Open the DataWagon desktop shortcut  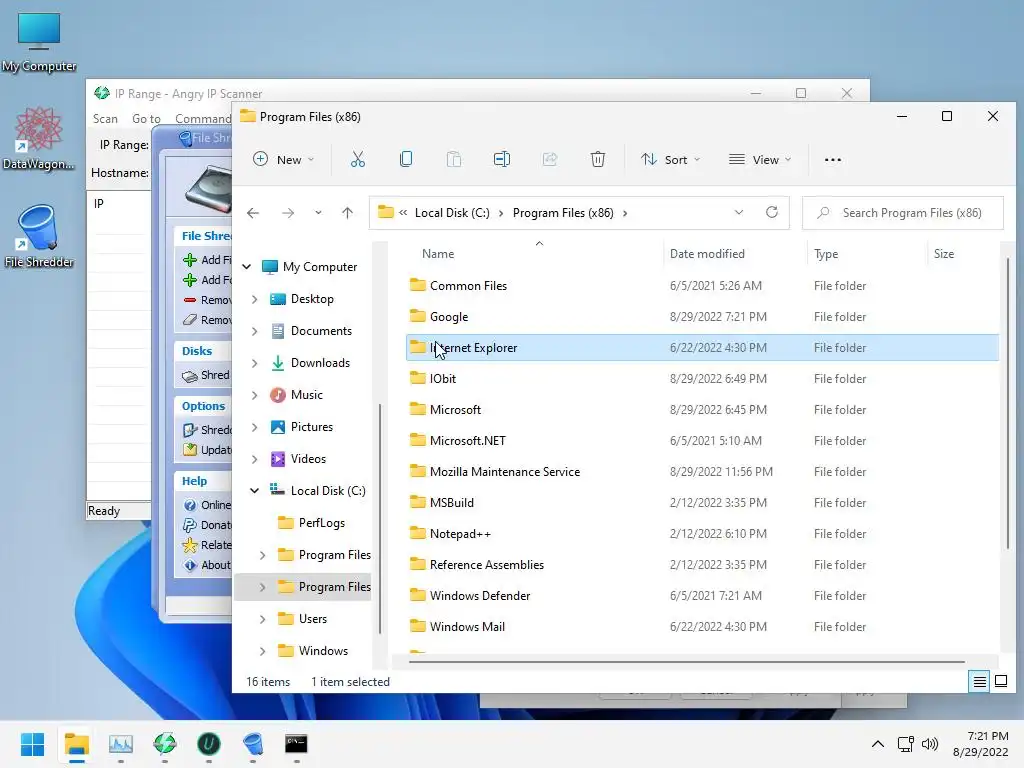[x=39, y=139]
